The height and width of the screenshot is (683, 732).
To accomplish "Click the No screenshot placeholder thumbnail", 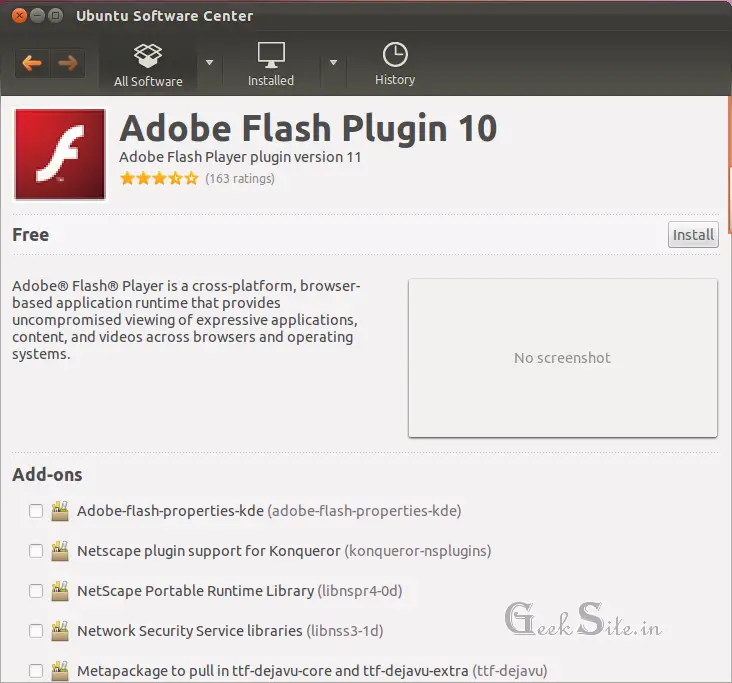I will [x=563, y=358].
